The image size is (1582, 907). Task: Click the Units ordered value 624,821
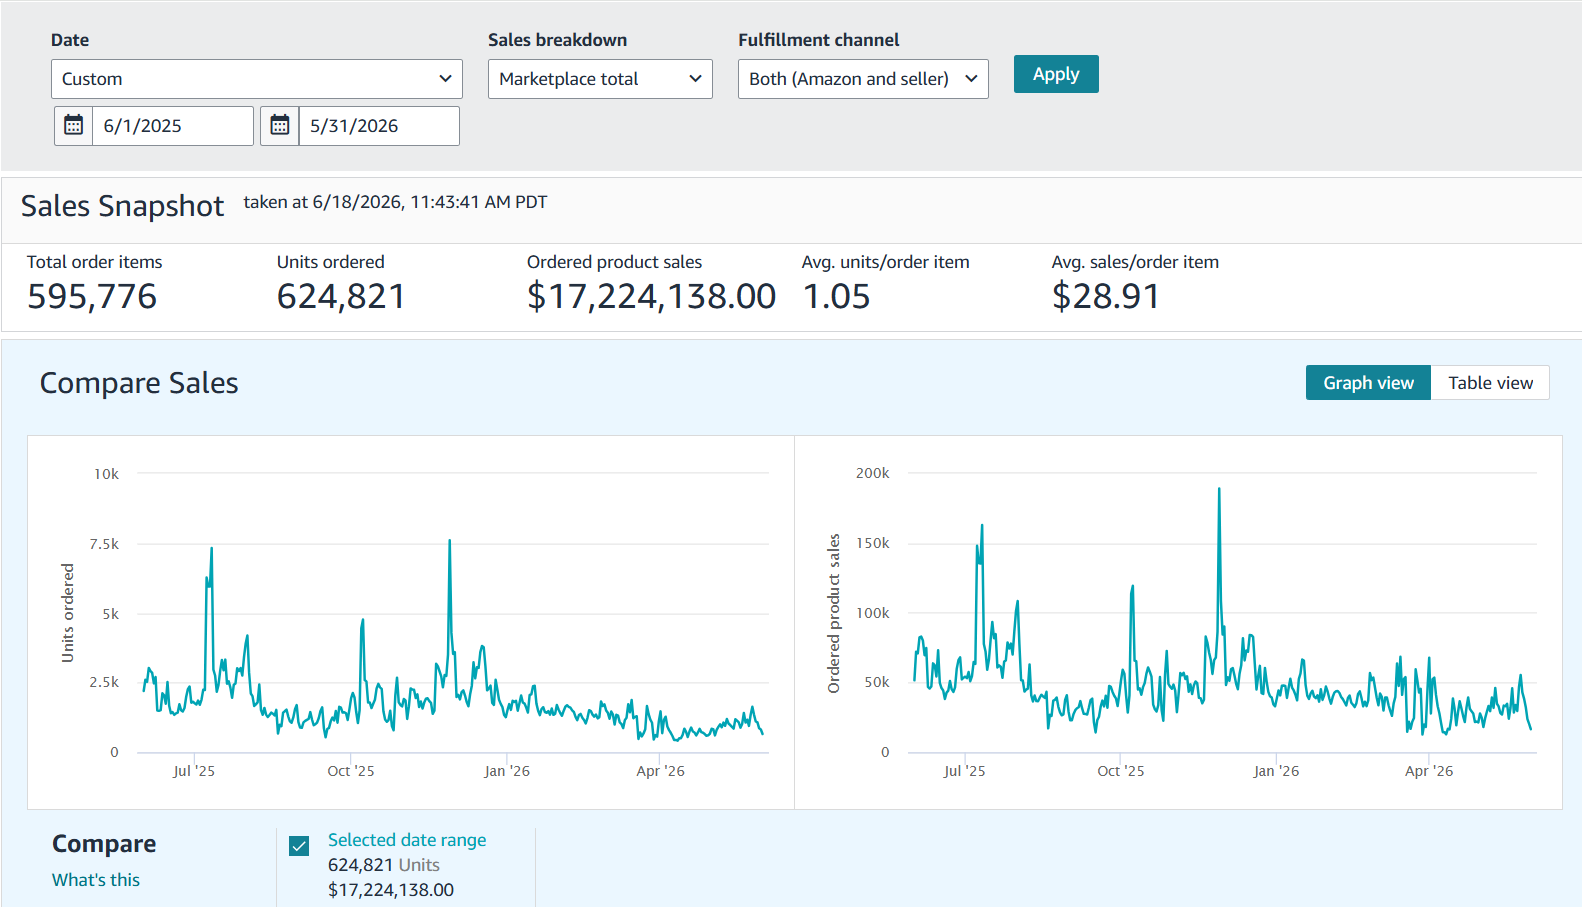(x=341, y=296)
